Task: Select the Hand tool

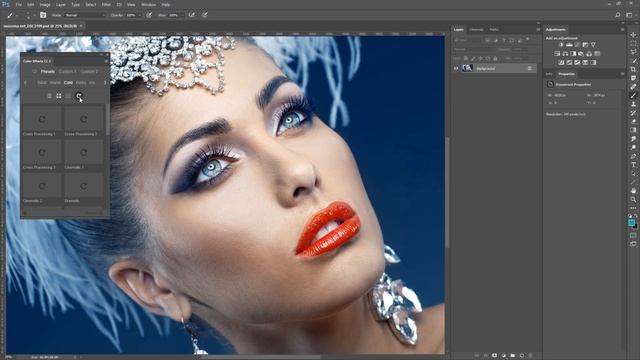Action: click(x=633, y=191)
